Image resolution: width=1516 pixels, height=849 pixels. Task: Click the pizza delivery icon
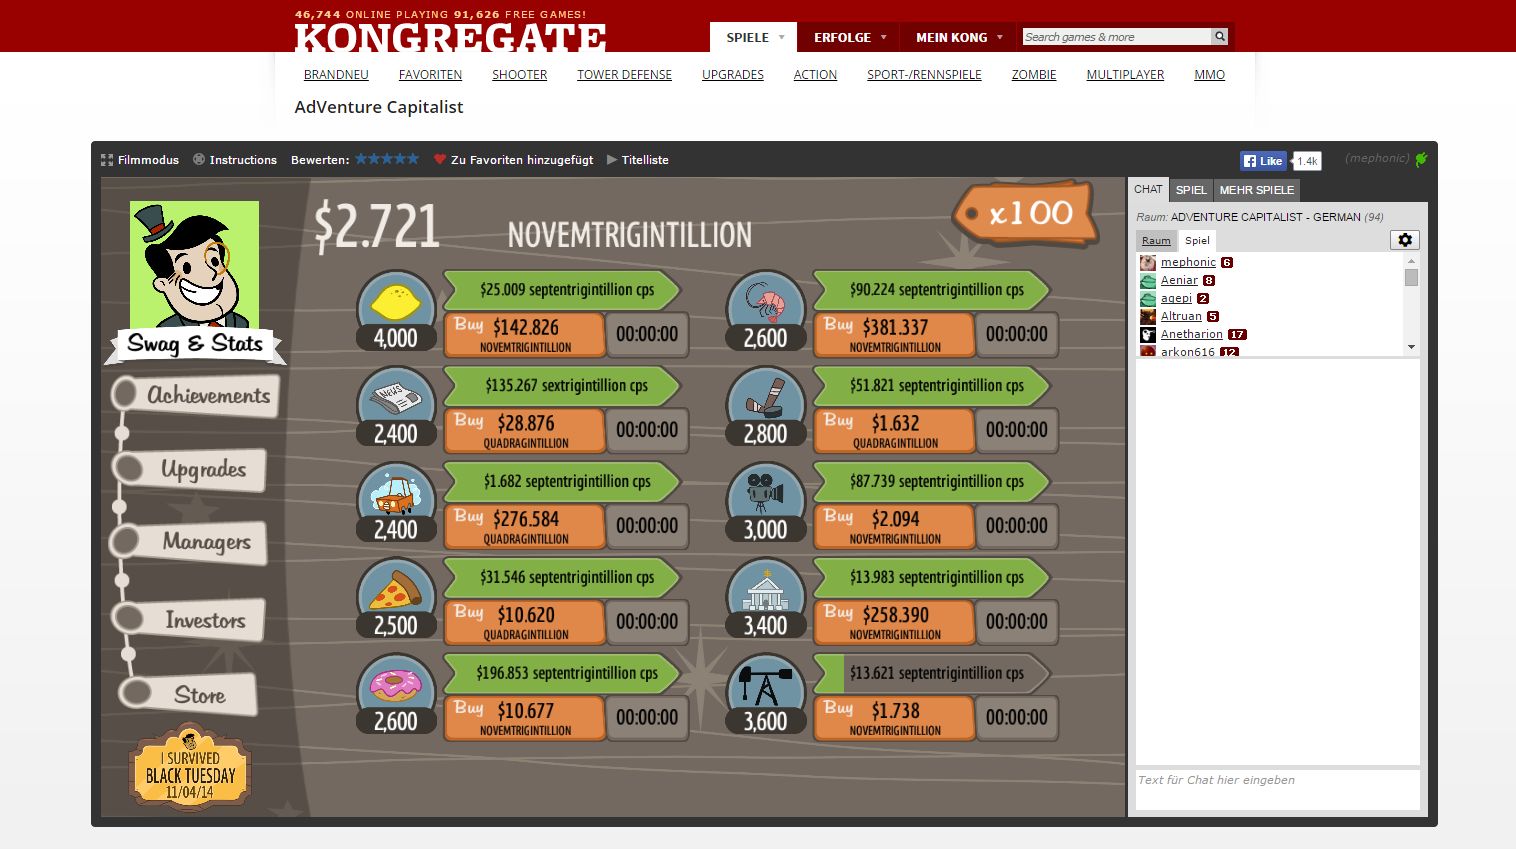(395, 588)
